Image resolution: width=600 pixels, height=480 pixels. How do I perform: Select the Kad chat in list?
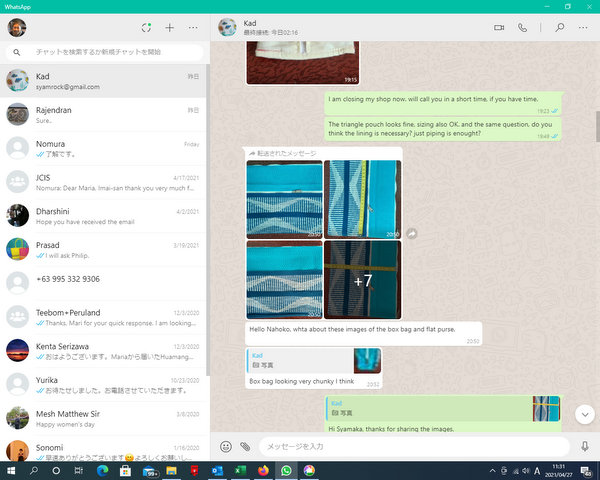coord(103,81)
